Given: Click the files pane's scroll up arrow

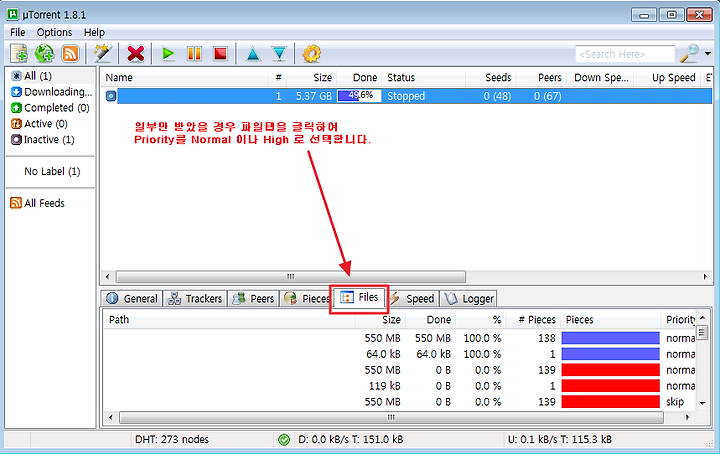Looking at the screenshot, I should [702, 318].
